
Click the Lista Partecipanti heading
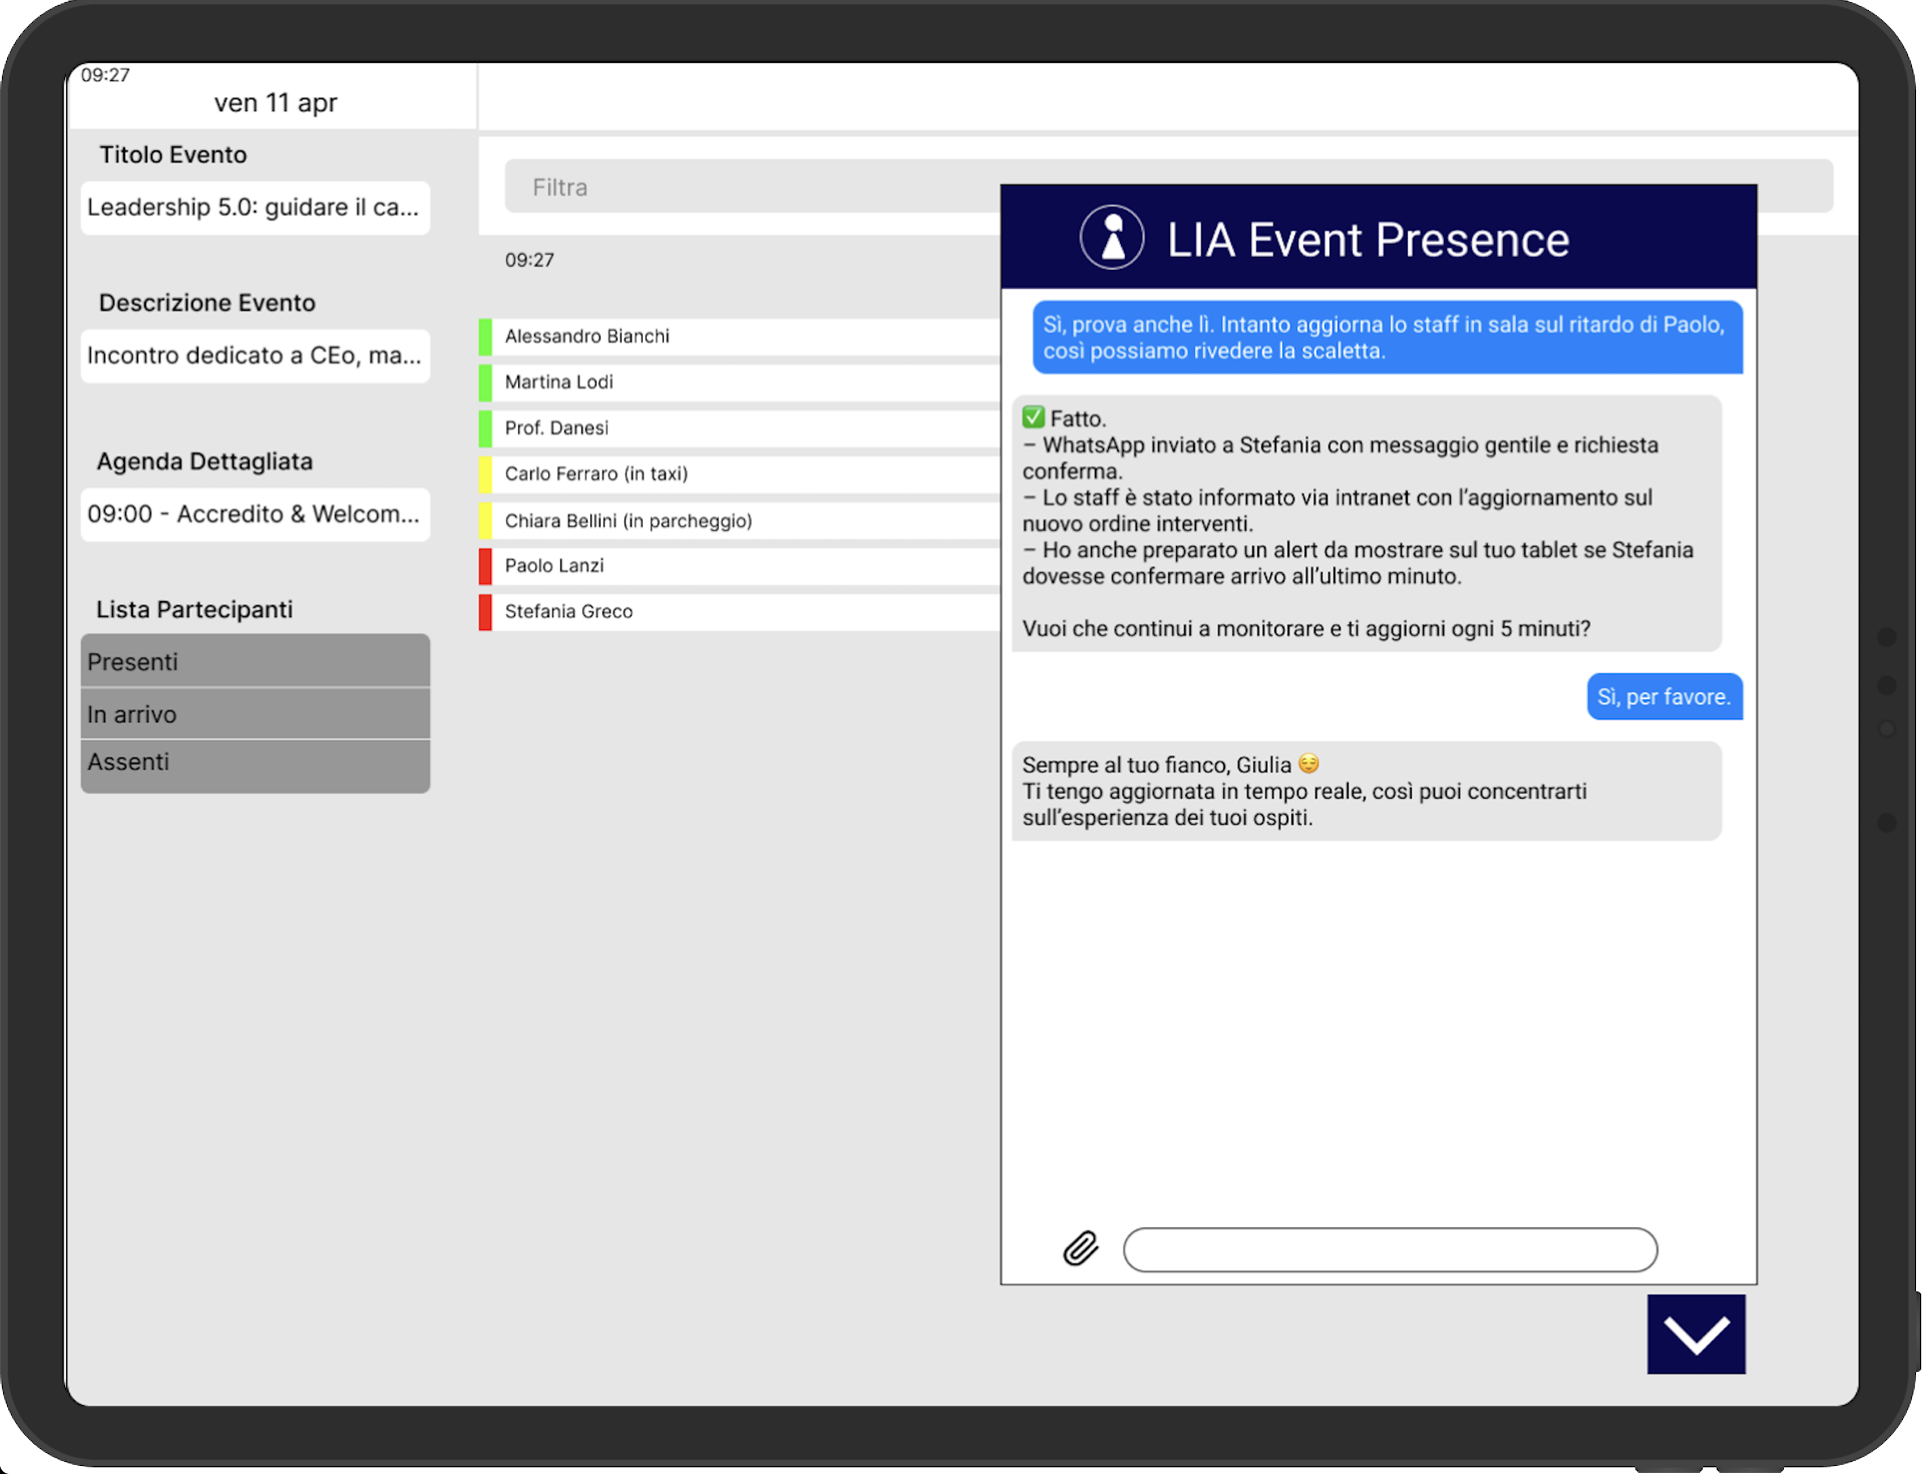point(195,610)
